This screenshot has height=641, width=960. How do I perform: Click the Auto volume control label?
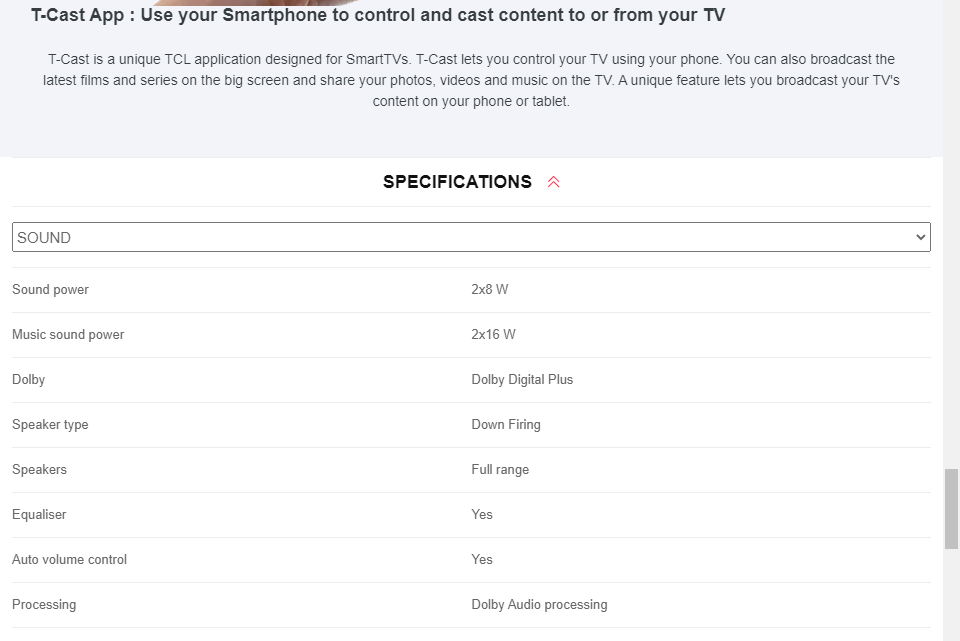coord(69,560)
